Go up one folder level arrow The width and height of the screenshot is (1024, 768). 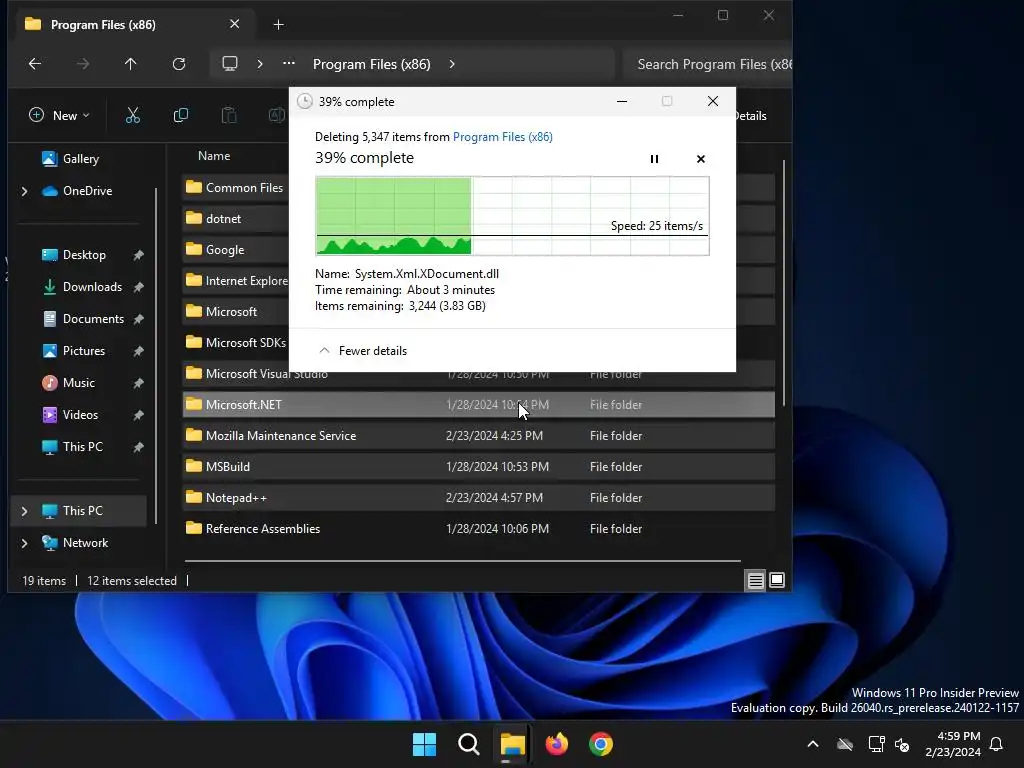[131, 64]
